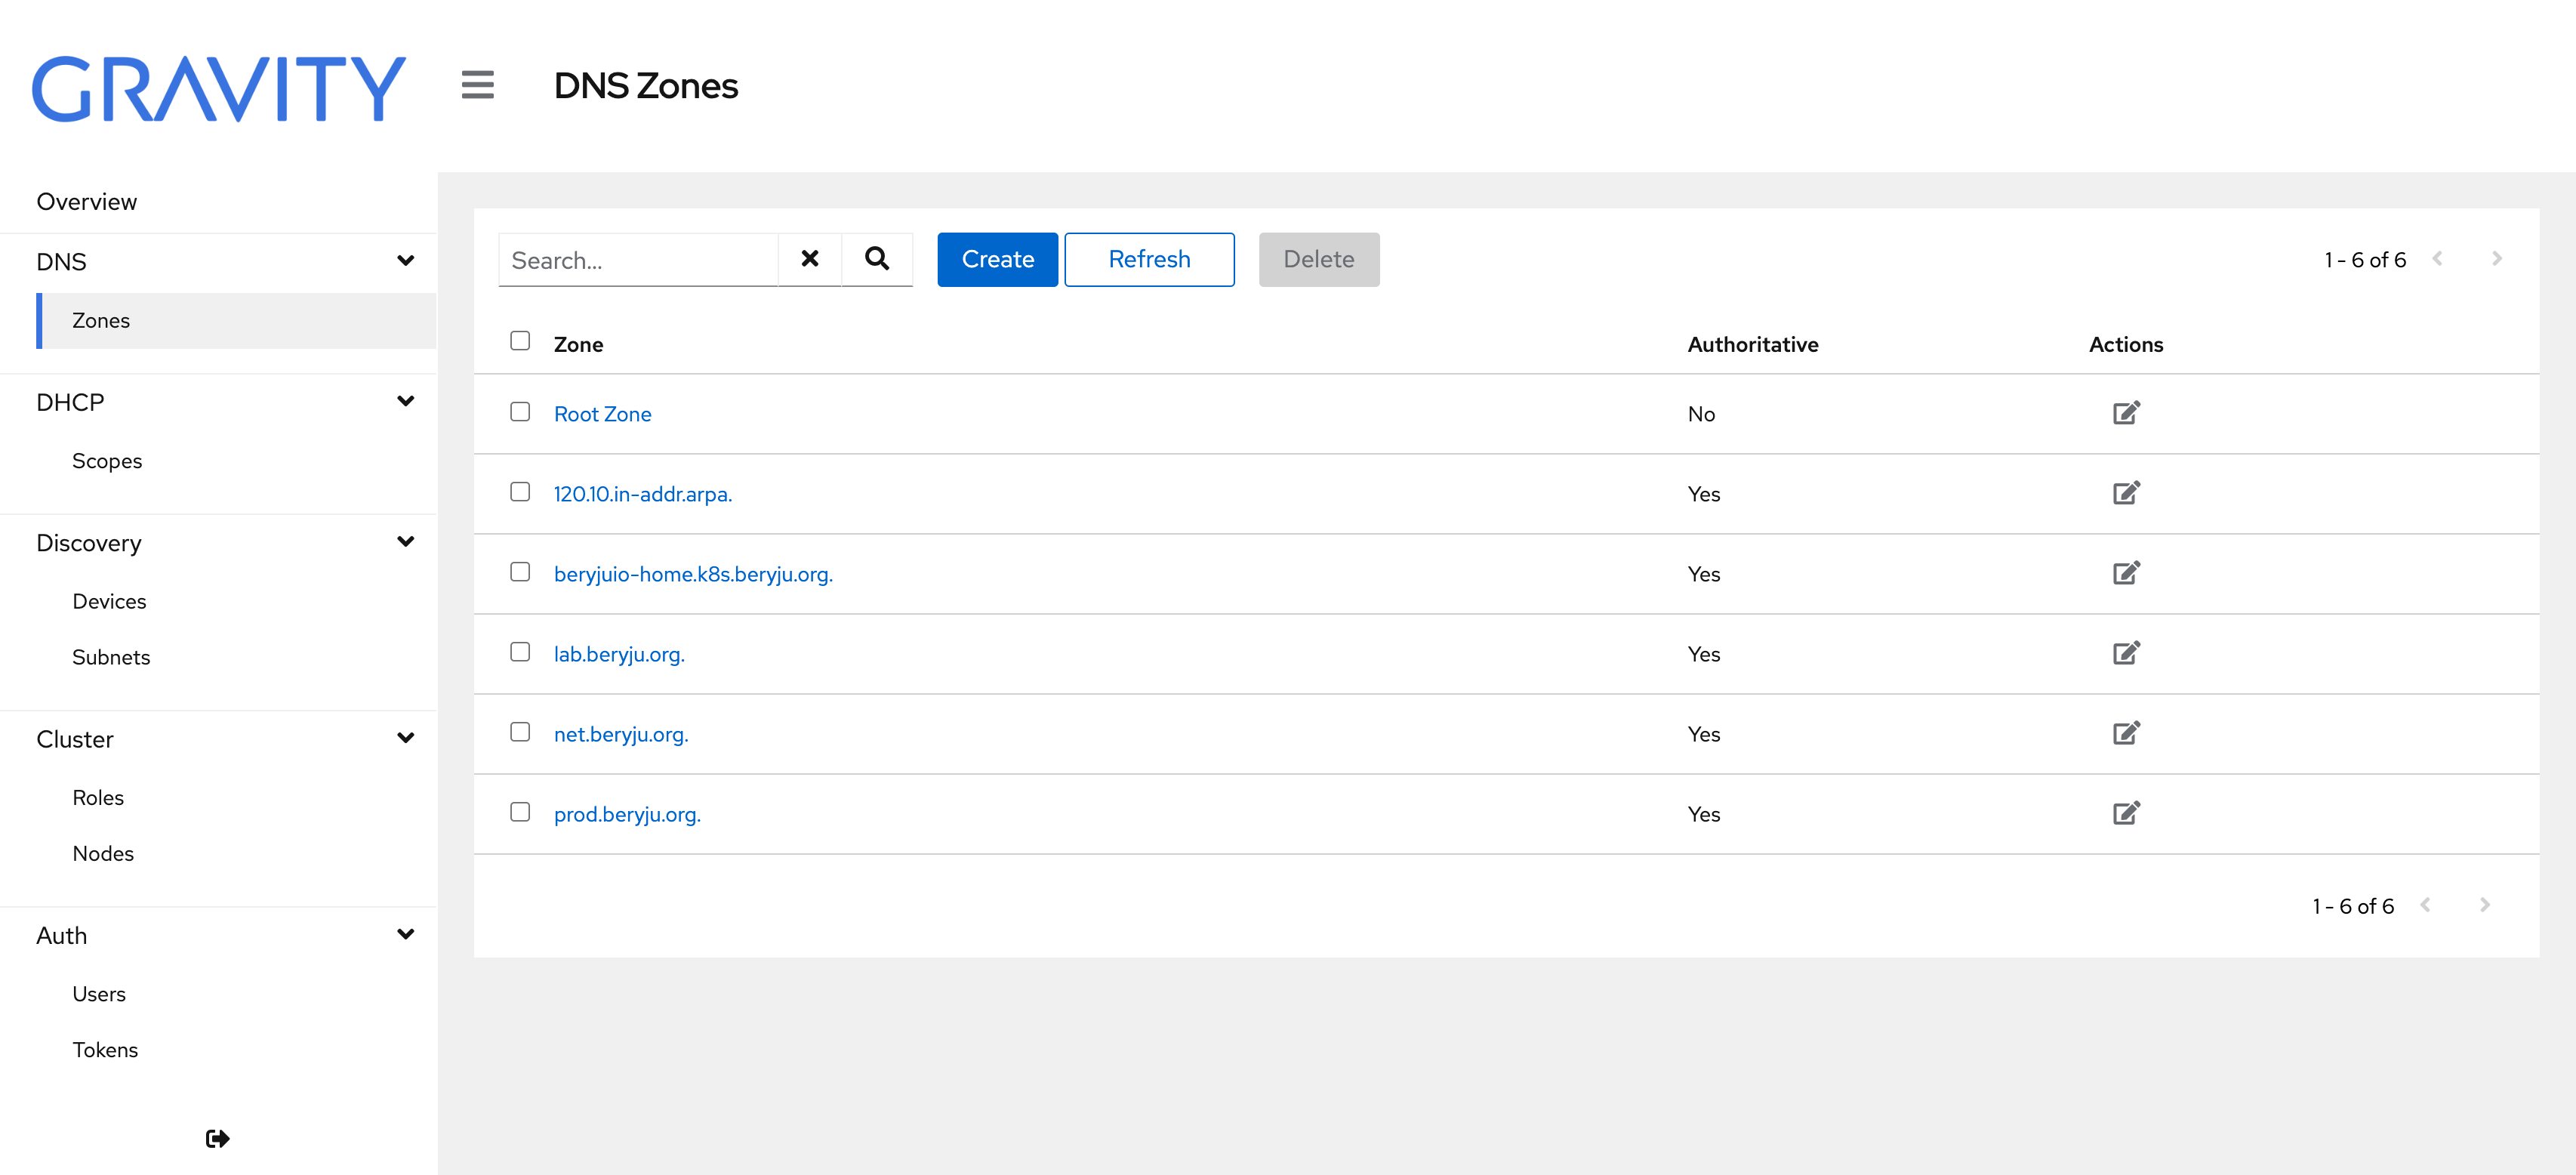Go to the Overview page
2576x1175 pixels.
[87, 202]
